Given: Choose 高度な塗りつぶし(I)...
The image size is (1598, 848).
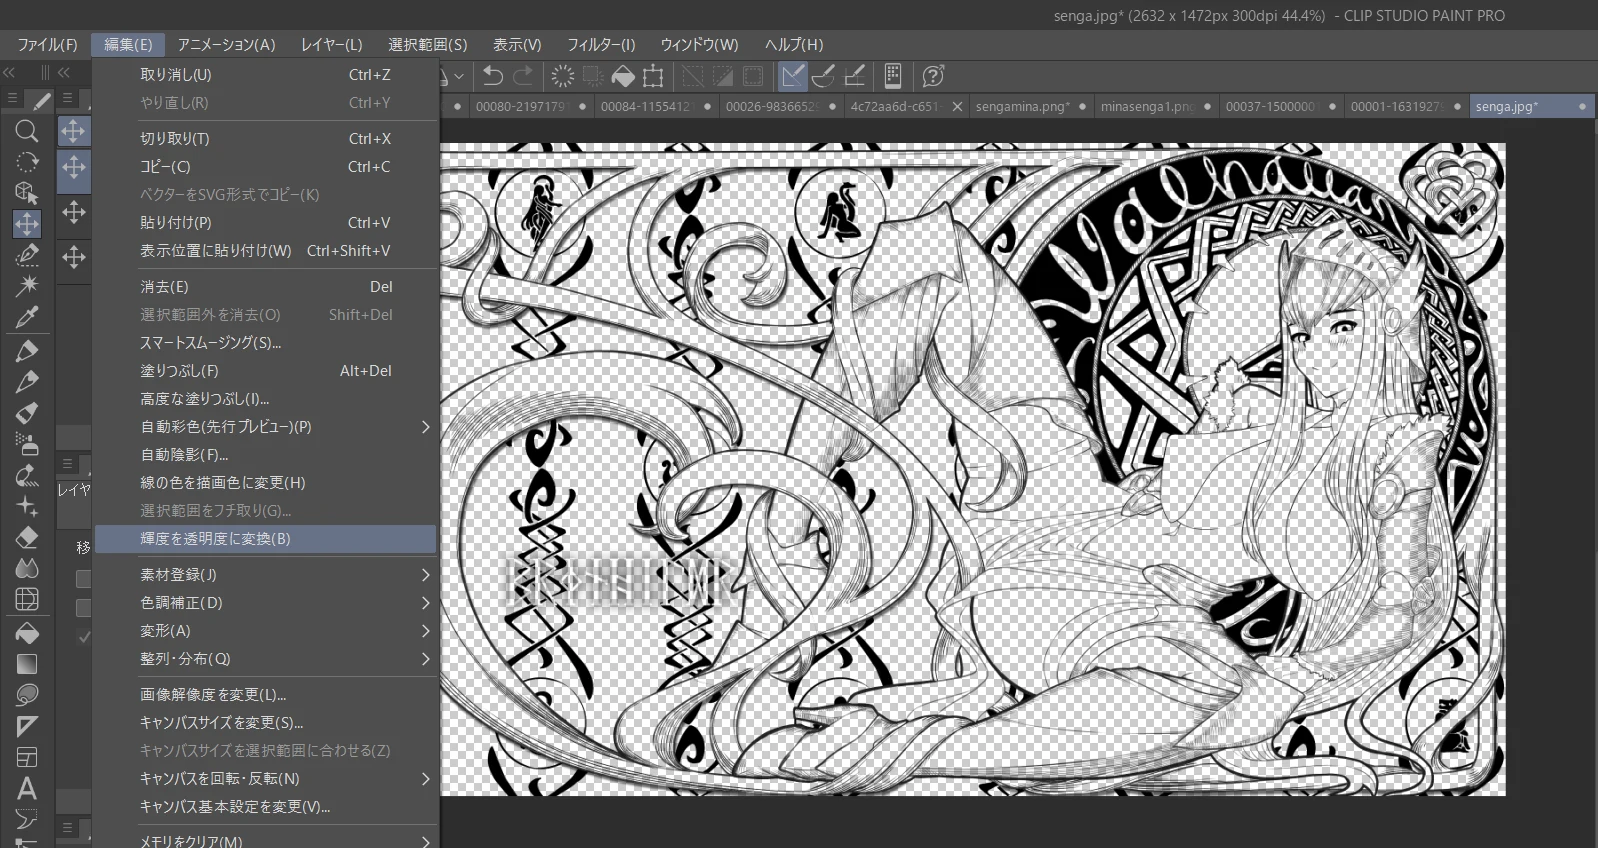Looking at the screenshot, I should 266,399.
